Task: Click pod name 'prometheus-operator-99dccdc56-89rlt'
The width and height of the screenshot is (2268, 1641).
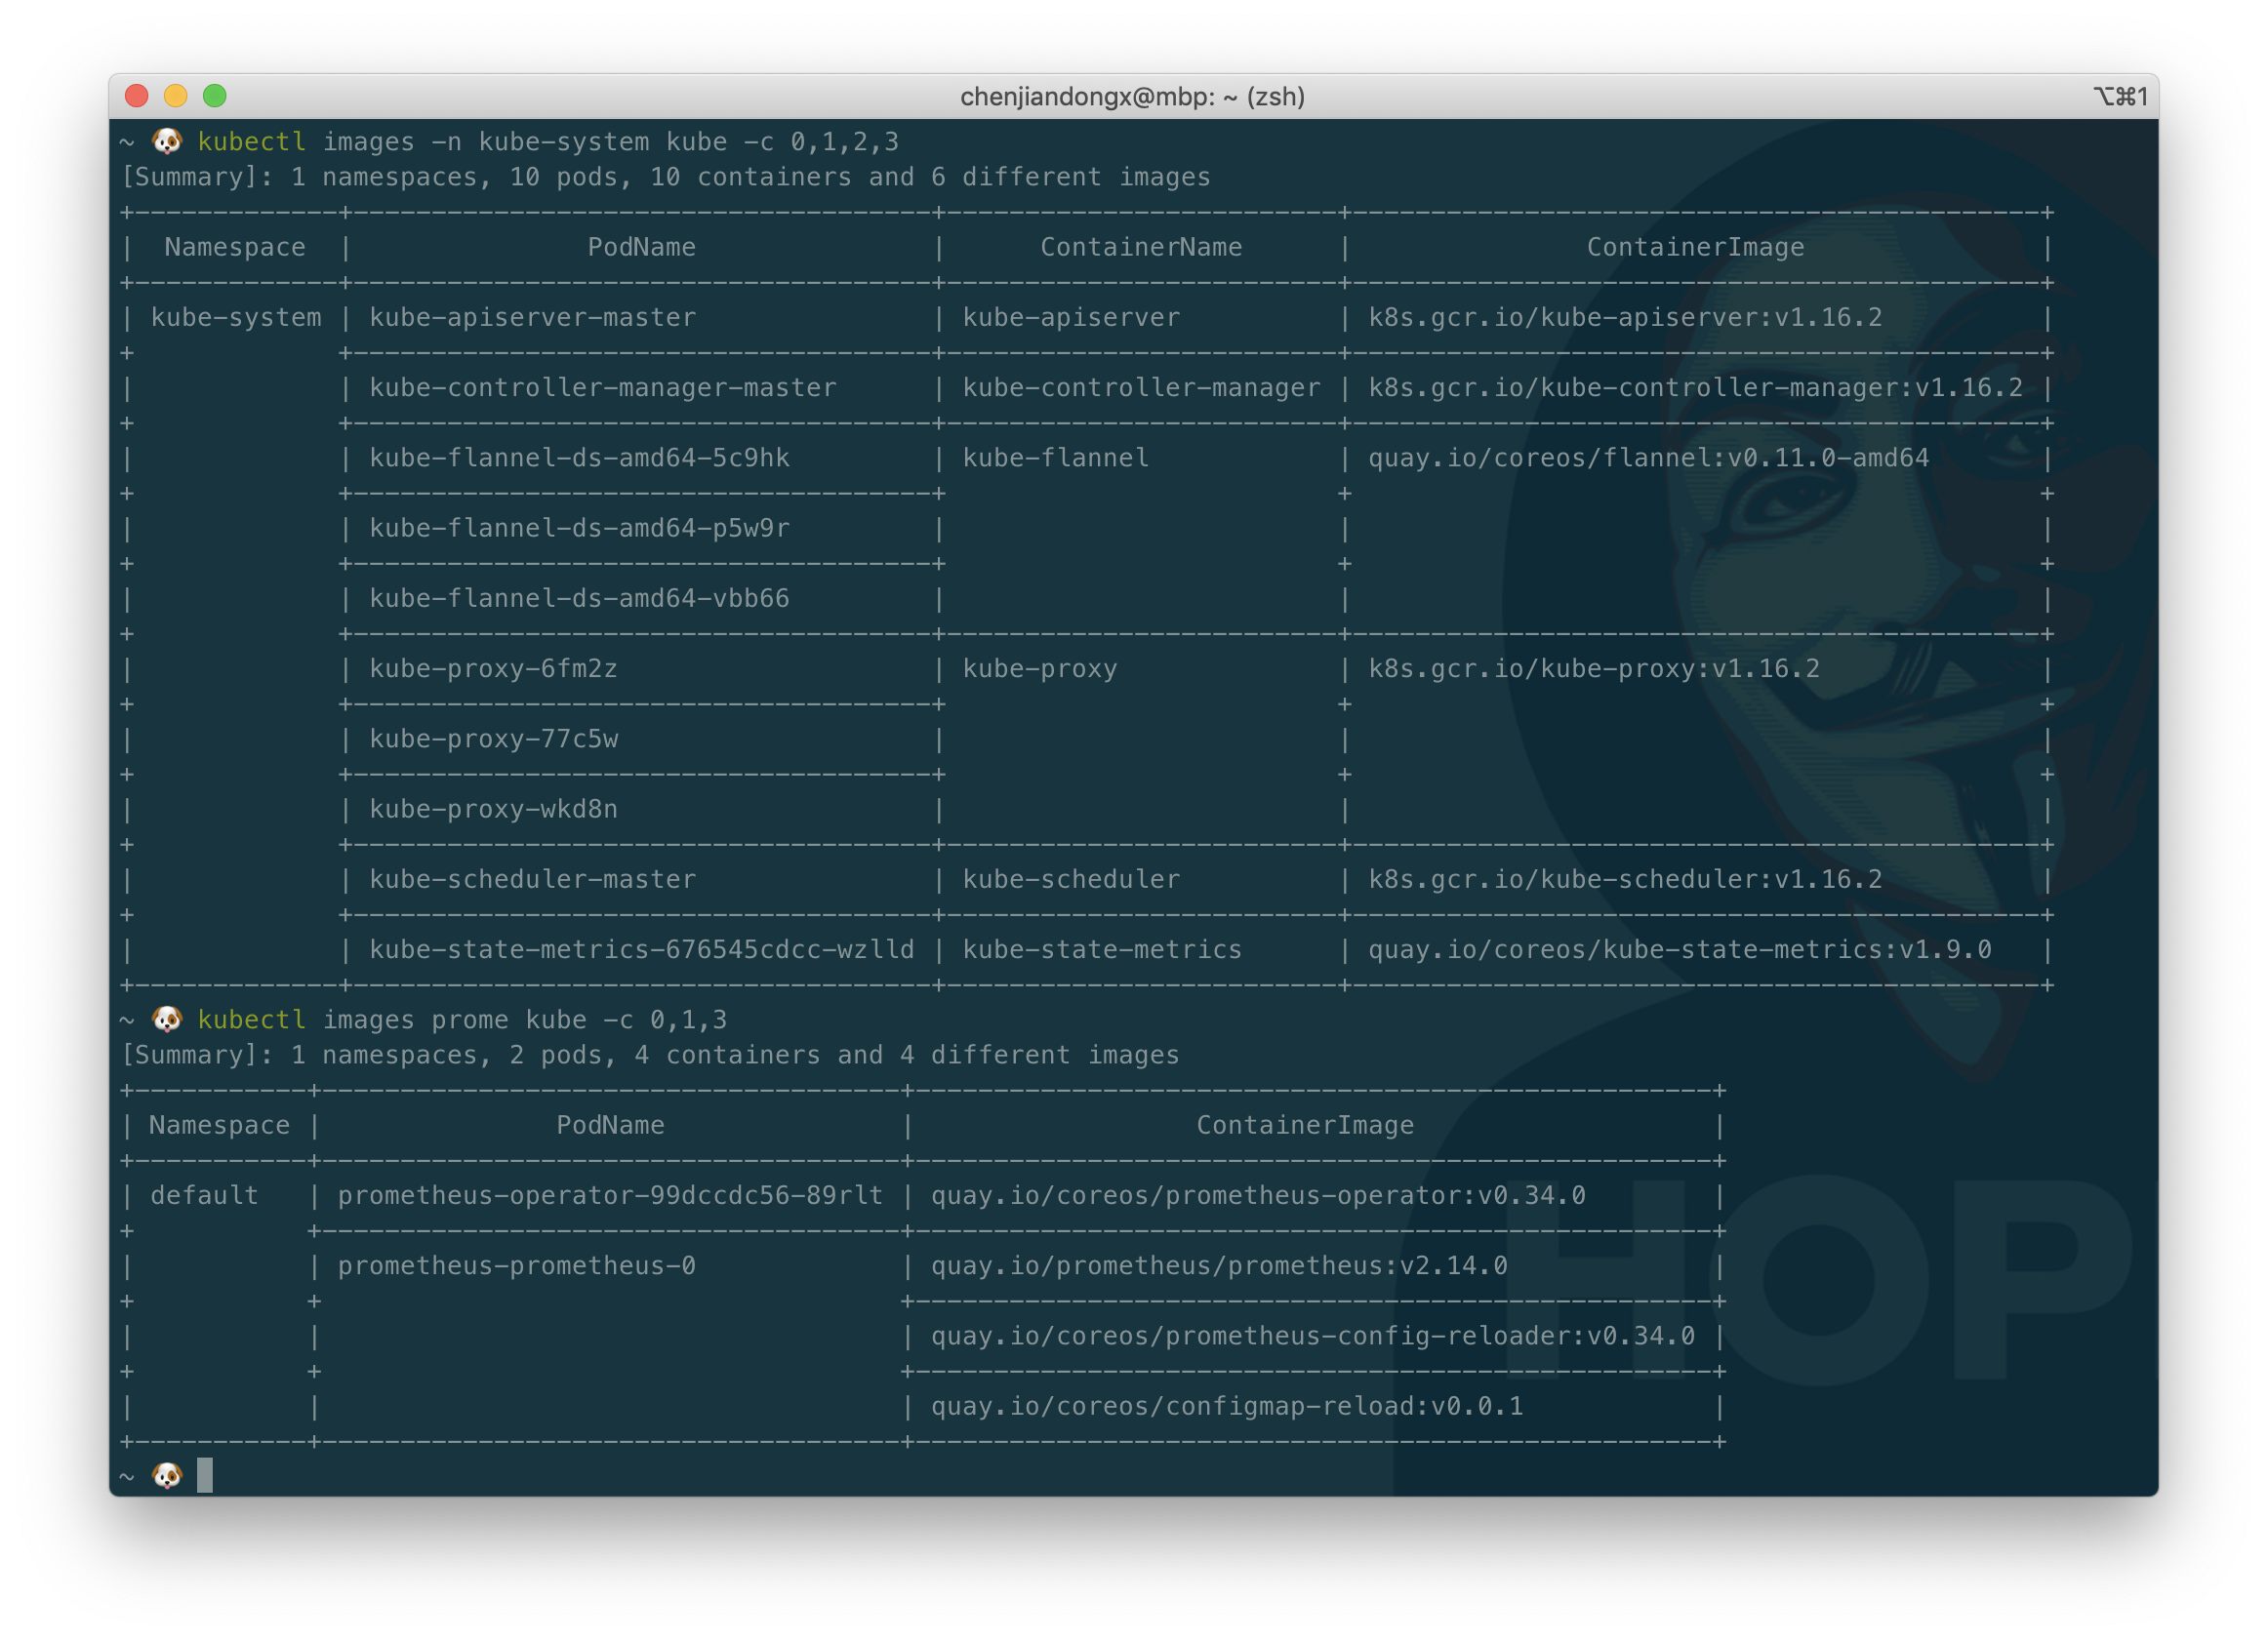Action: click(x=610, y=1195)
